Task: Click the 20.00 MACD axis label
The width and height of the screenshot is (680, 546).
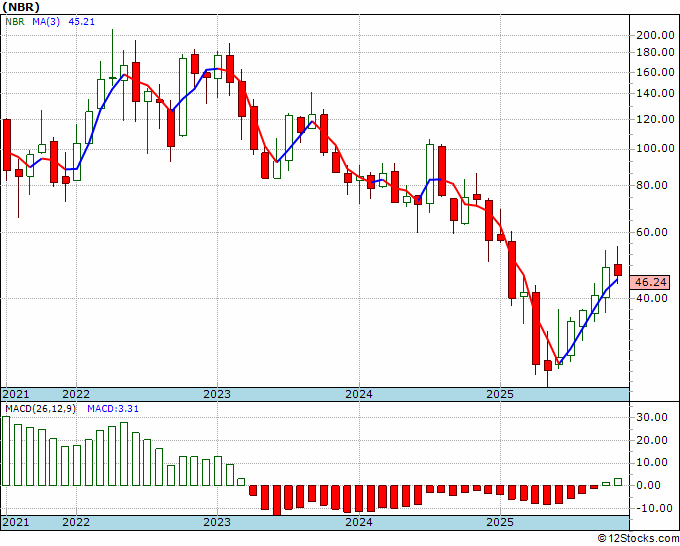Action: click(x=654, y=440)
